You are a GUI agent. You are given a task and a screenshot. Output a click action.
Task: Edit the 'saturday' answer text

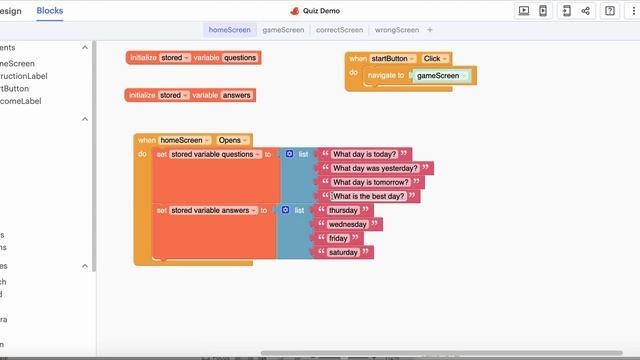coord(343,252)
